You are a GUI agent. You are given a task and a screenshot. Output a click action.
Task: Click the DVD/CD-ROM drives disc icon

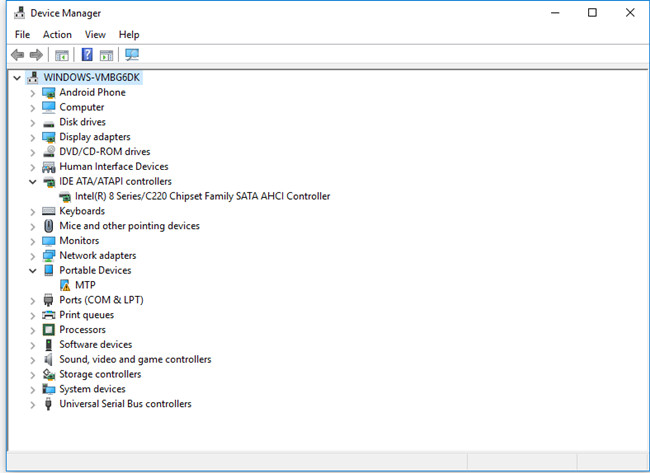(49, 152)
